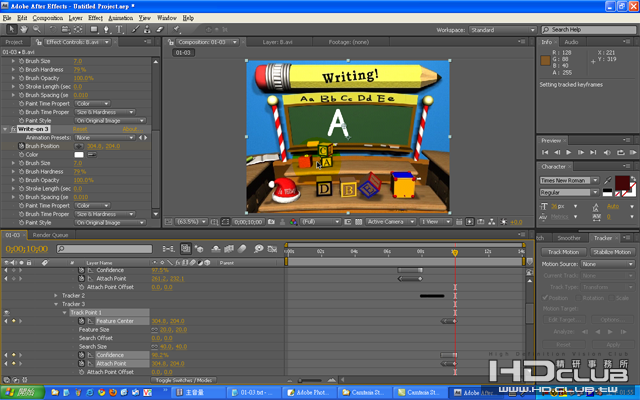The height and width of the screenshot is (400, 640).
Task: Click the timeline zoom slider
Action: click(312, 380)
